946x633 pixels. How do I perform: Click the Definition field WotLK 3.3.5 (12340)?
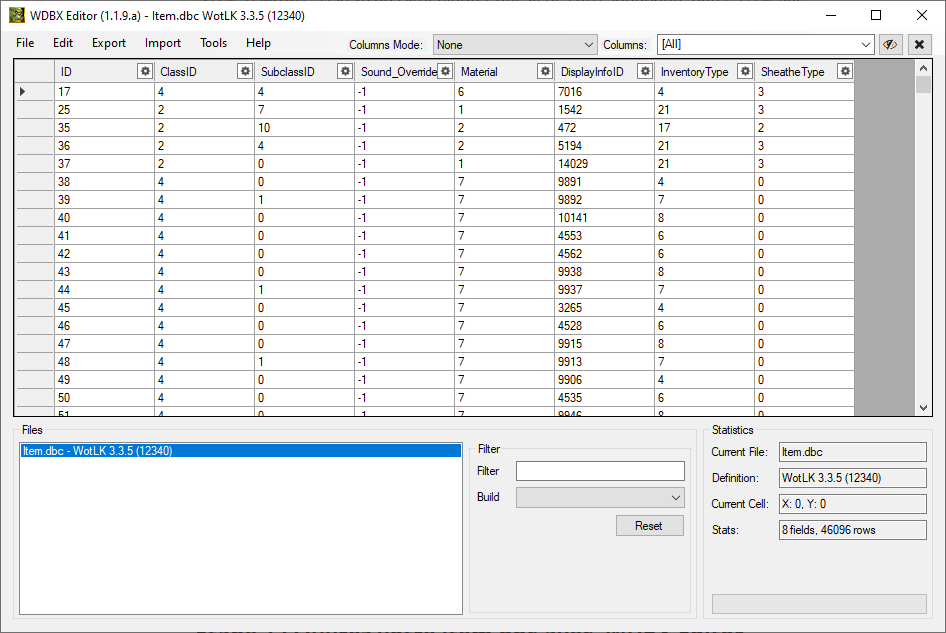pyautogui.click(x=852, y=478)
